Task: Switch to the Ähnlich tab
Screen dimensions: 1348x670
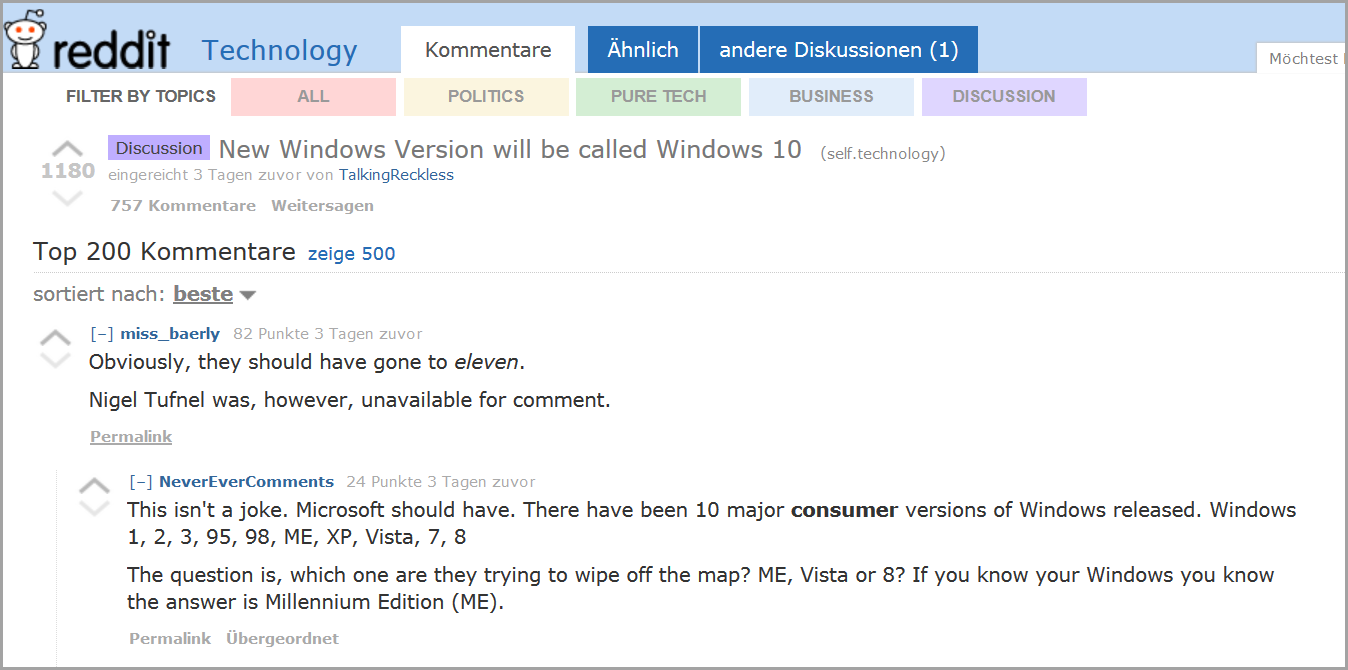Action: click(643, 50)
